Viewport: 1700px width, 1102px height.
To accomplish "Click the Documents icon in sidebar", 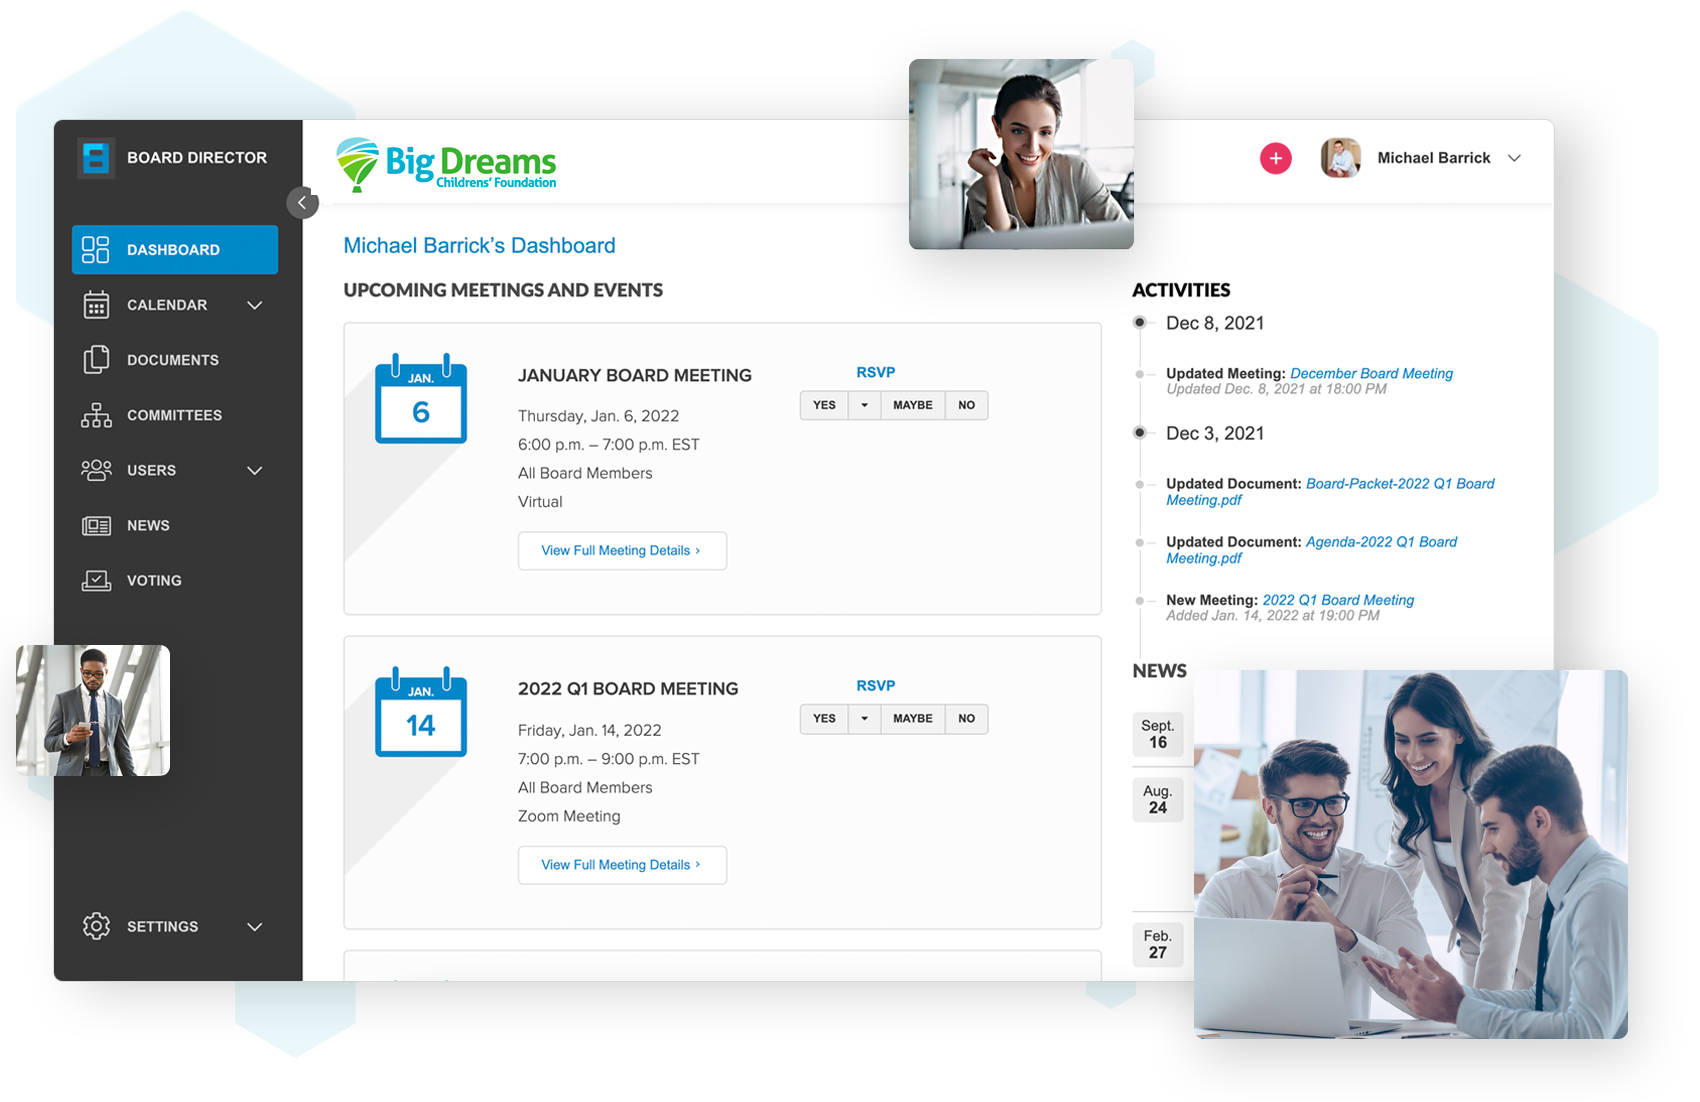I will coord(96,360).
